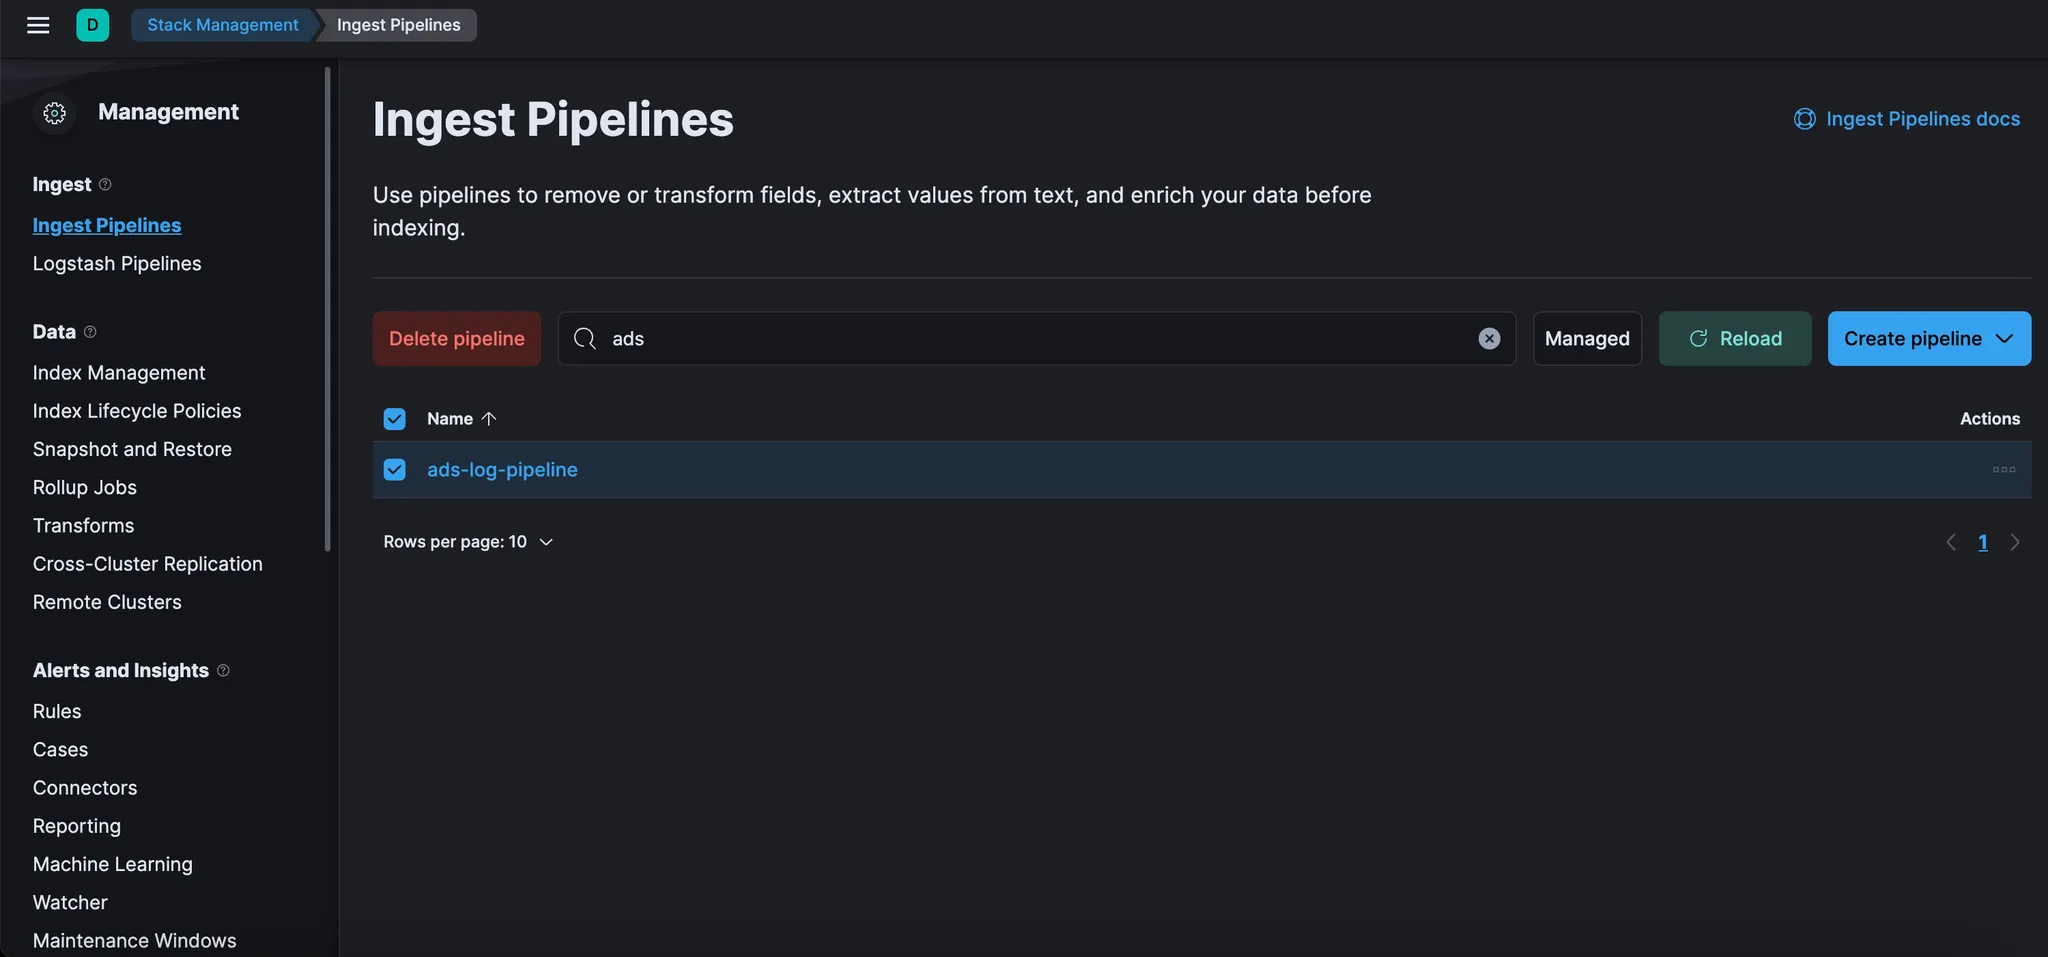The image size is (2048, 957).
Task: Open the Rows per page dropdown
Action: (468, 542)
